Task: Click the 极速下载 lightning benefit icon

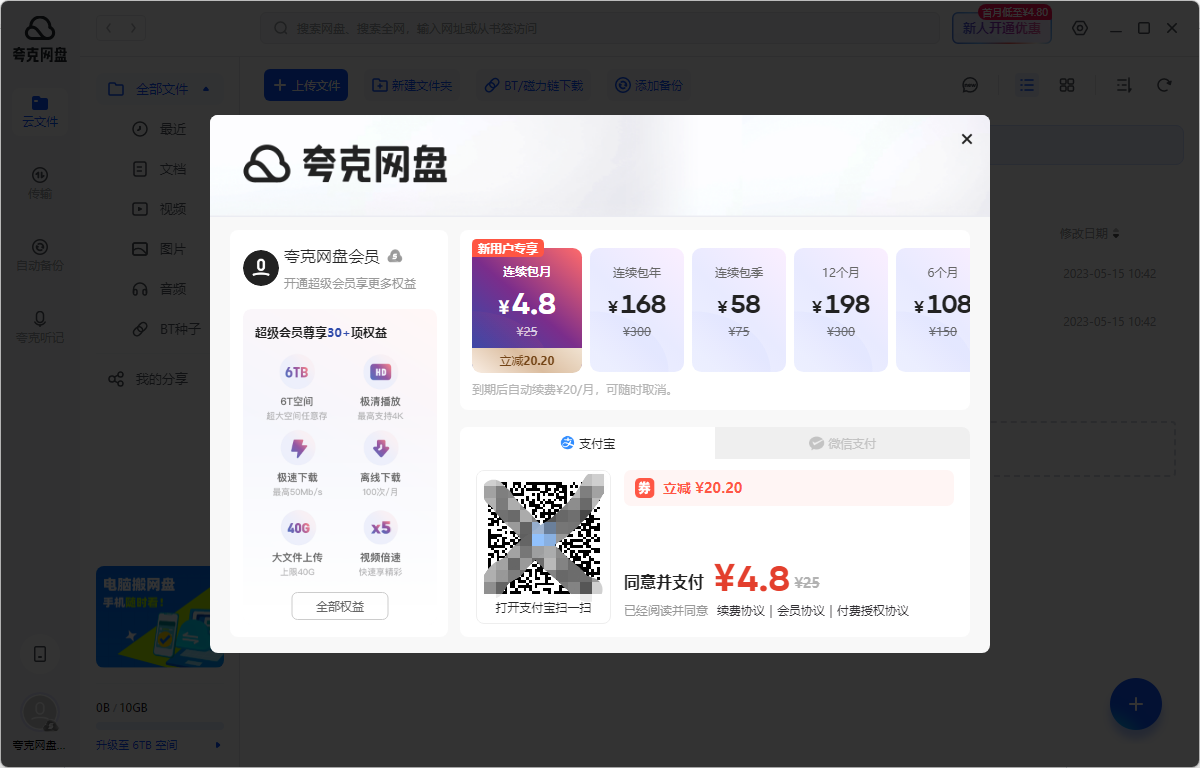Action: pyautogui.click(x=297, y=448)
